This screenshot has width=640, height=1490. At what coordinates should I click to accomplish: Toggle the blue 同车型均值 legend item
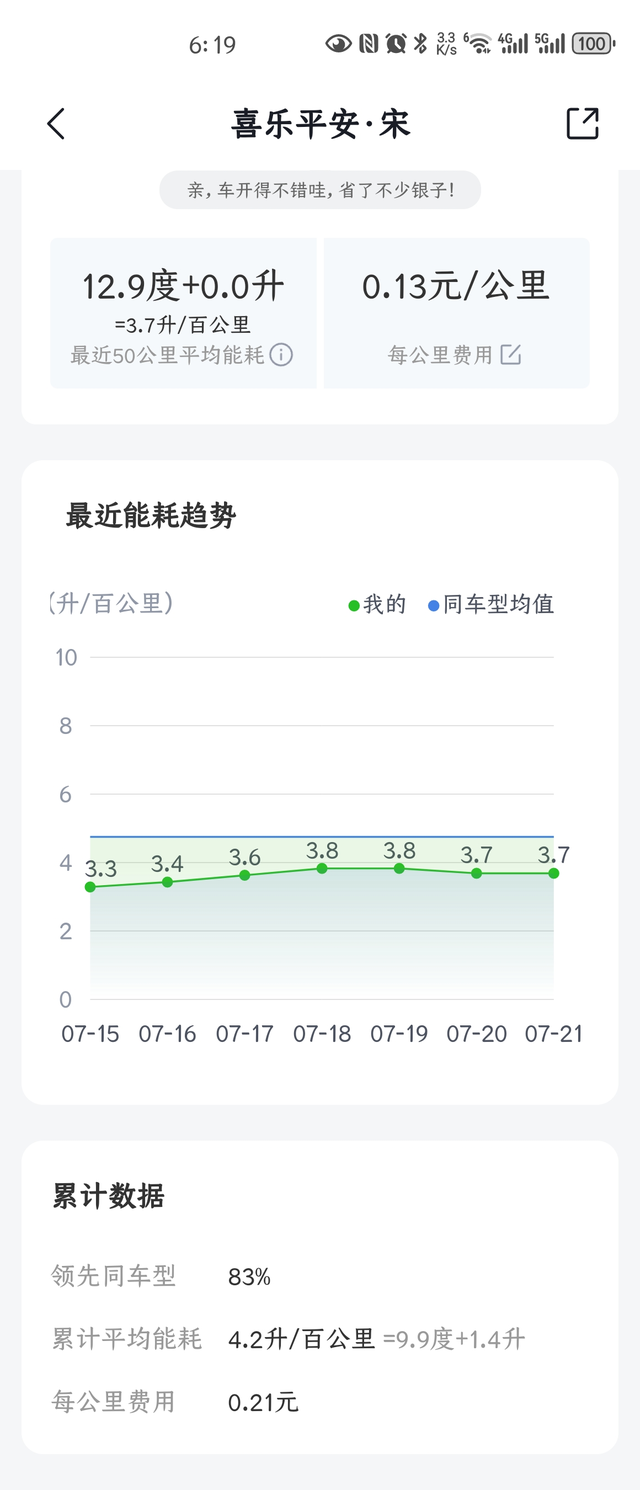coord(495,604)
